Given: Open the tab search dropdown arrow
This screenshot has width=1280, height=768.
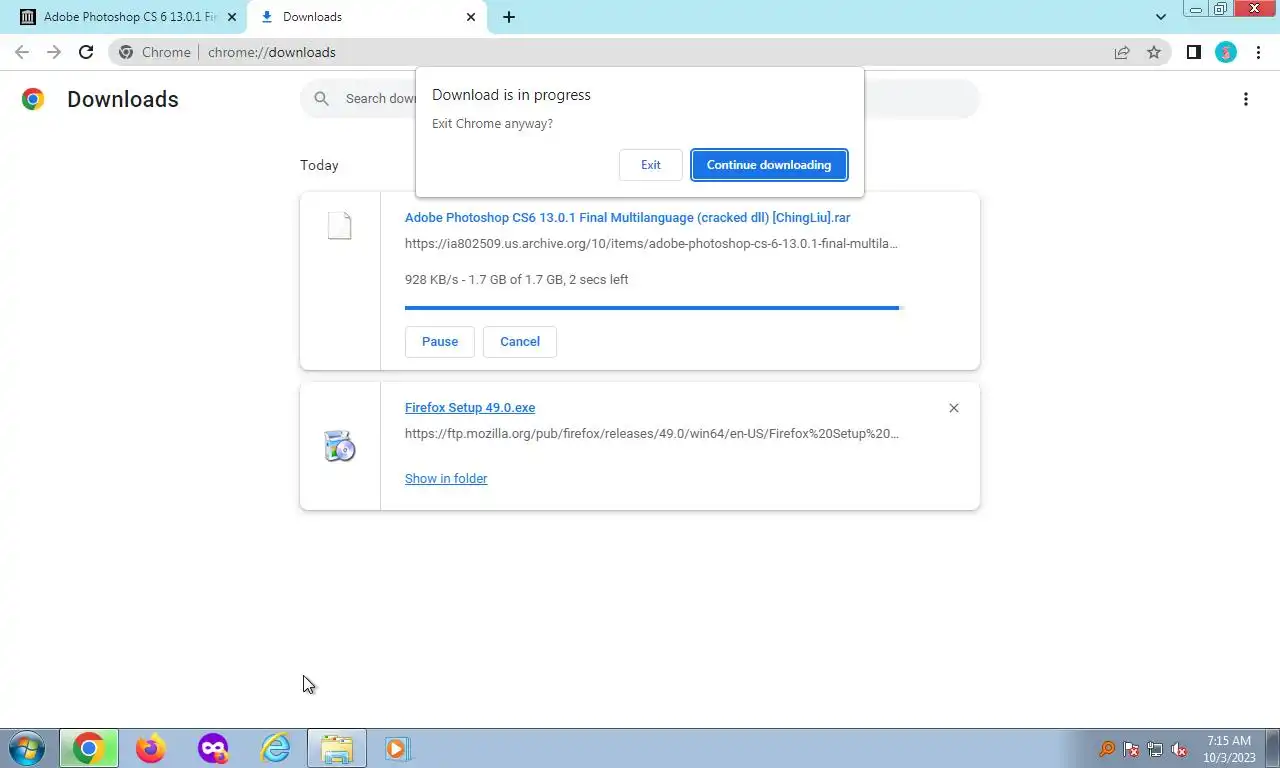Looking at the screenshot, I should 1161,17.
